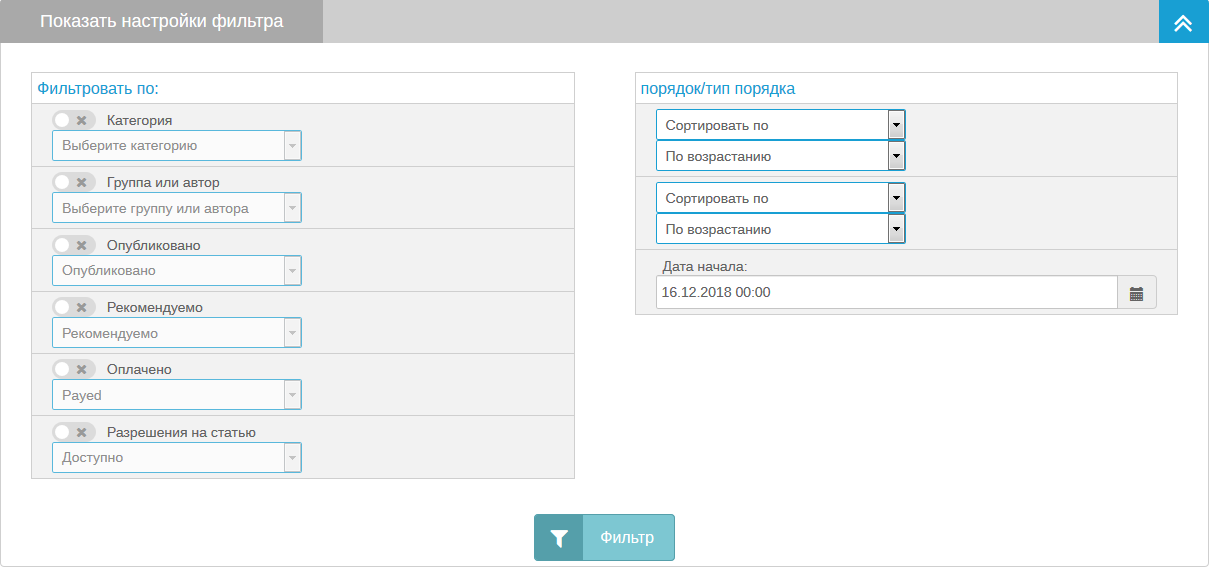Expand the Рекомендуемо select box
The width and height of the screenshot is (1211, 567).
click(x=176, y=333)
